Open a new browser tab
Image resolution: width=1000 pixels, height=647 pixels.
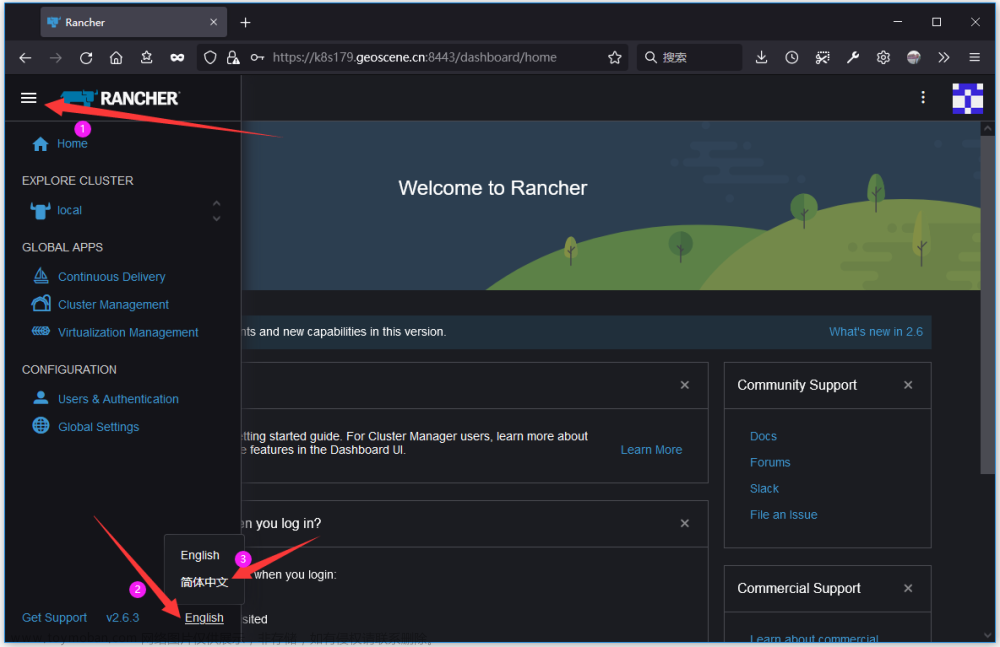coord(245,23)
